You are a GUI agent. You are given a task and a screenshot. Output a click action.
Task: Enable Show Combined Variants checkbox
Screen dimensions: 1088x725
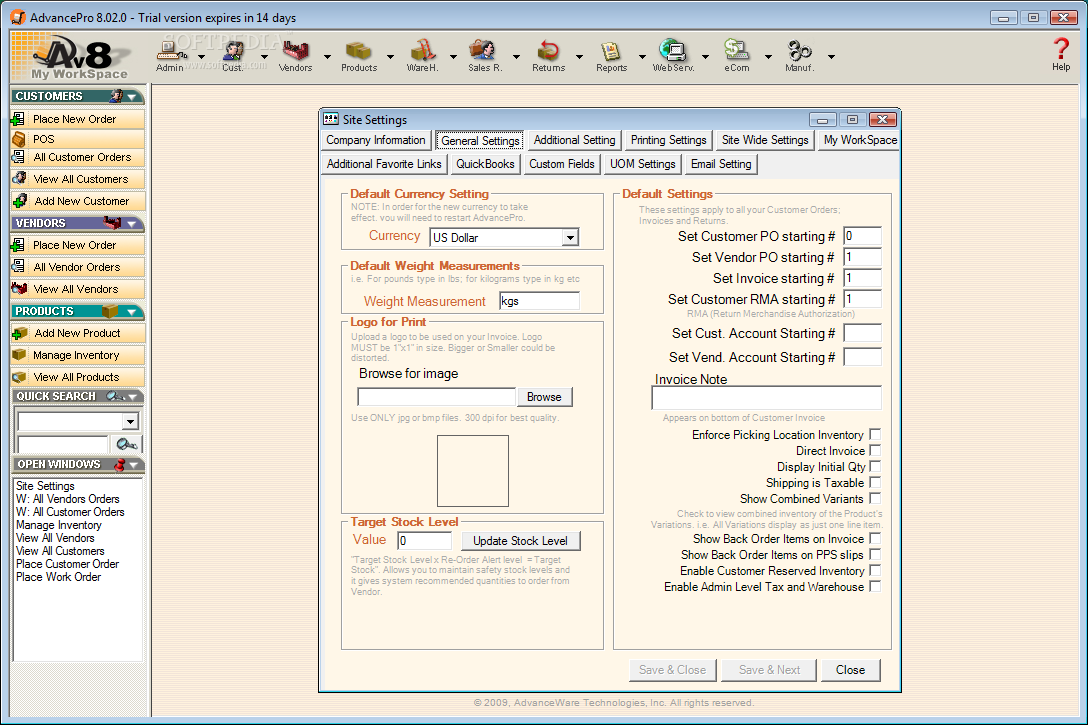click(x=875, y=498)
